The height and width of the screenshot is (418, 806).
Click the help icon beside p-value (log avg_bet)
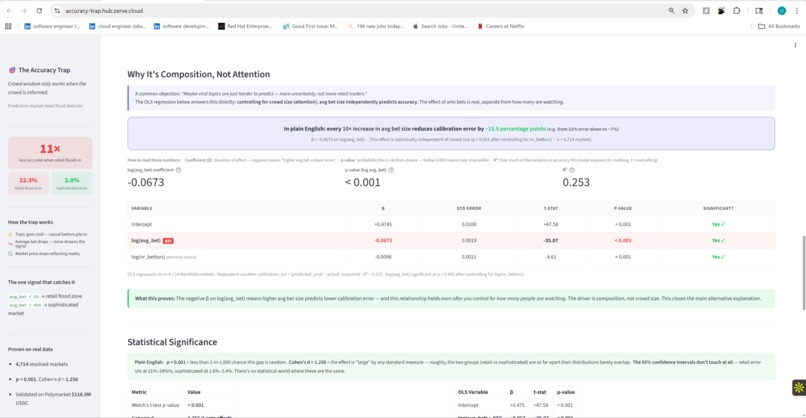[391, 170]
